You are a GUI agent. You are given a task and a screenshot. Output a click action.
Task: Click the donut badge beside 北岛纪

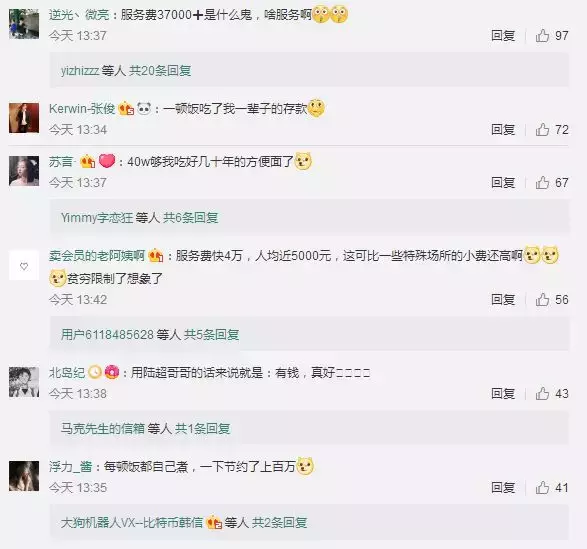coord(112,373)
